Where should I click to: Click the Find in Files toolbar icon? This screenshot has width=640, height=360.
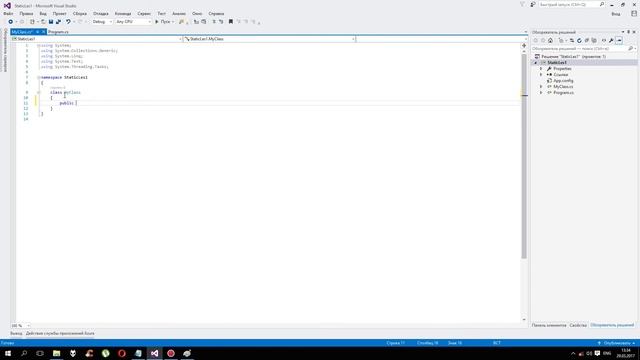(182, 22)
